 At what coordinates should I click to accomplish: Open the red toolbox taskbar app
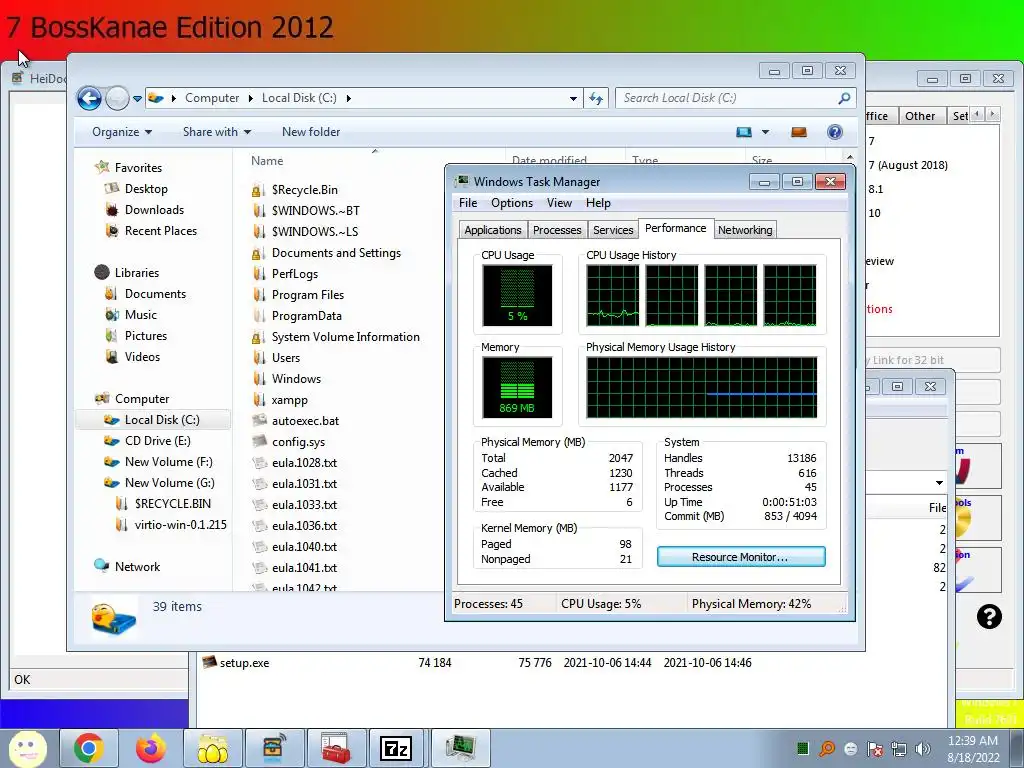pos(336,748)
